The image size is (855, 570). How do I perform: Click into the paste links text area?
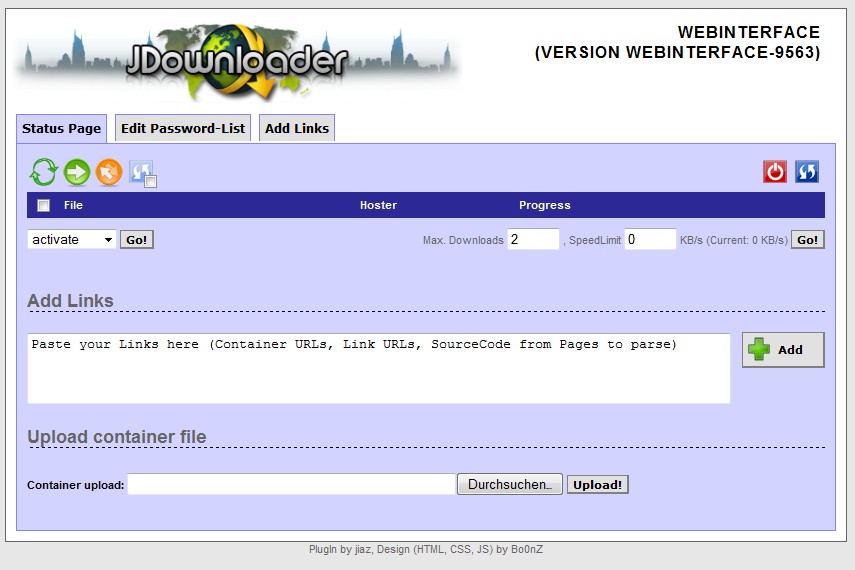click(378, 369)
